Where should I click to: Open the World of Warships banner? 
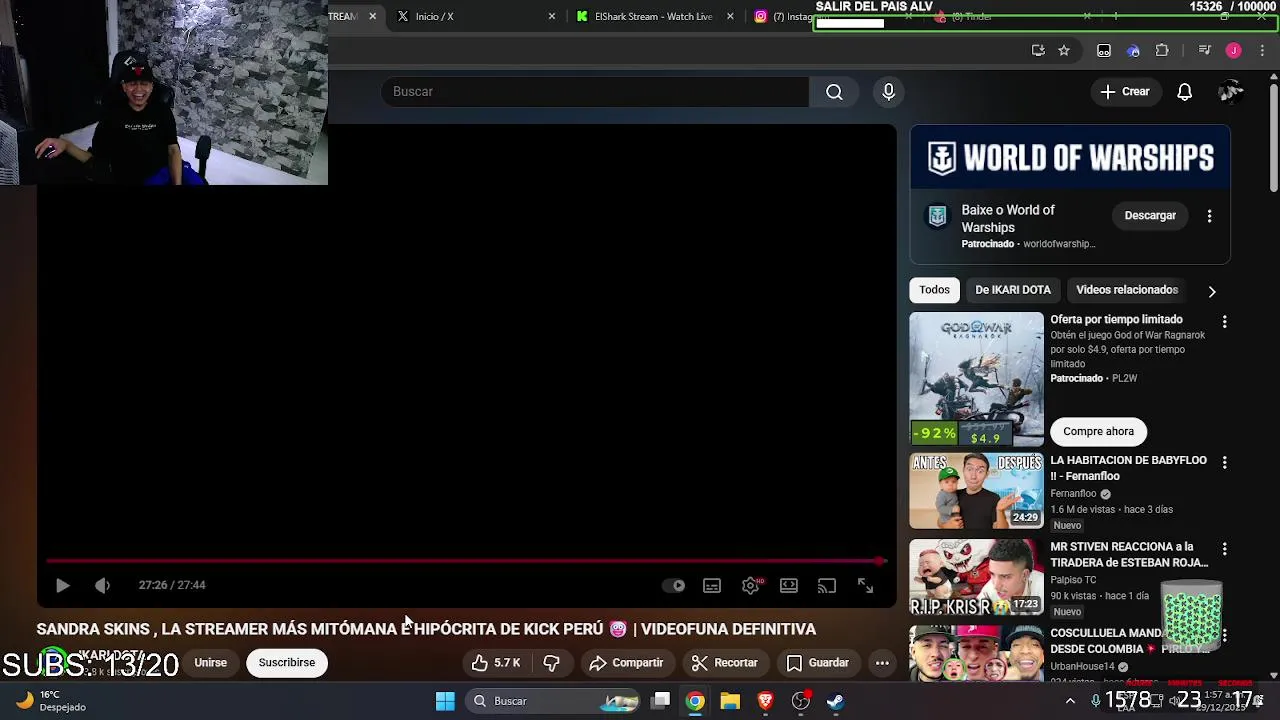coord(1070,157)
